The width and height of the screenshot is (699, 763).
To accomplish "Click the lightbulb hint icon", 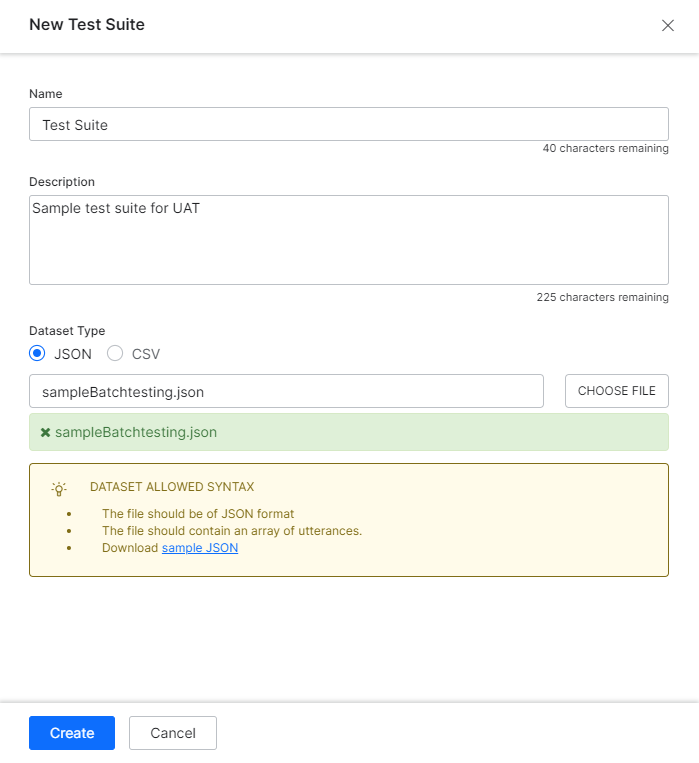I will coord(59,489).
